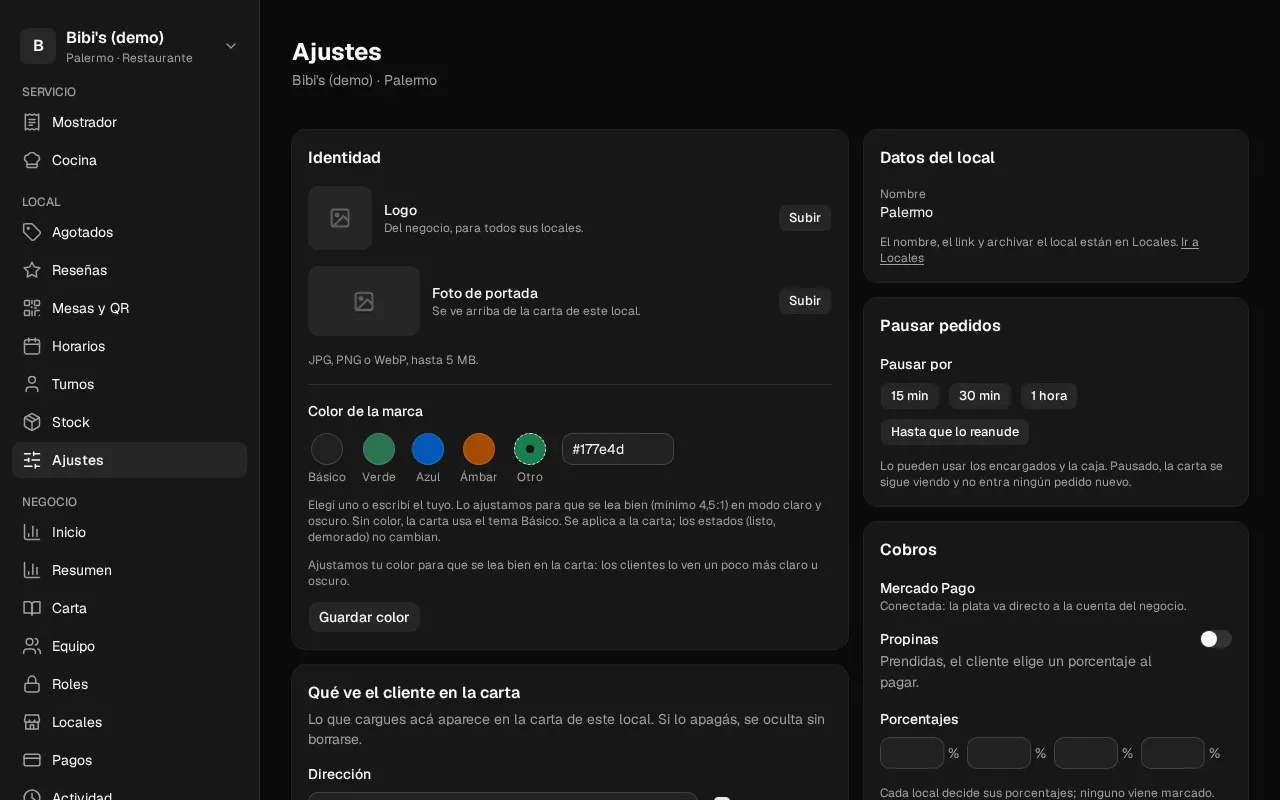This screenshot has width=1280, height=800.
Task: Navigate to Roles
Action: (129, 684)
